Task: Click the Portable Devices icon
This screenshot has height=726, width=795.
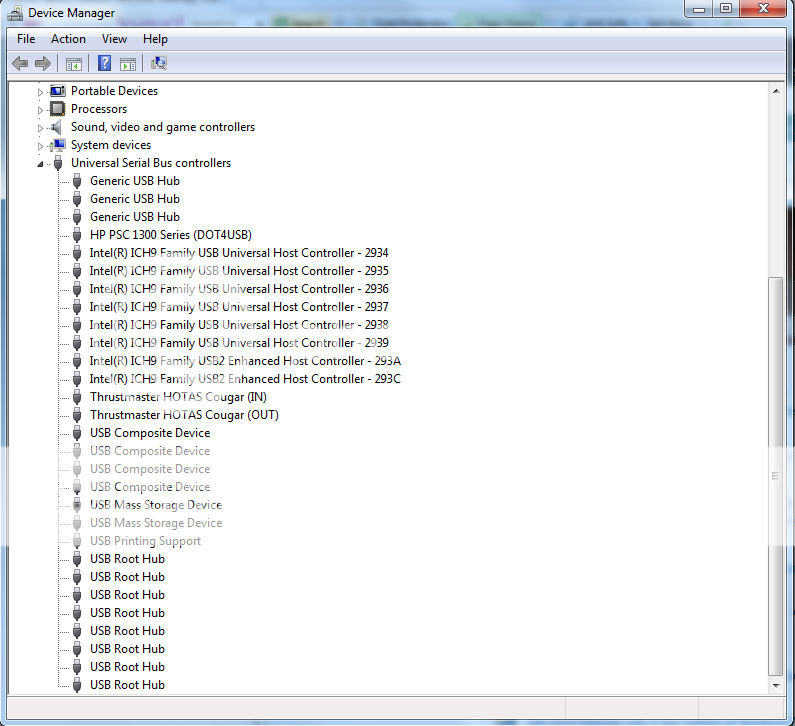Action: 58,91
